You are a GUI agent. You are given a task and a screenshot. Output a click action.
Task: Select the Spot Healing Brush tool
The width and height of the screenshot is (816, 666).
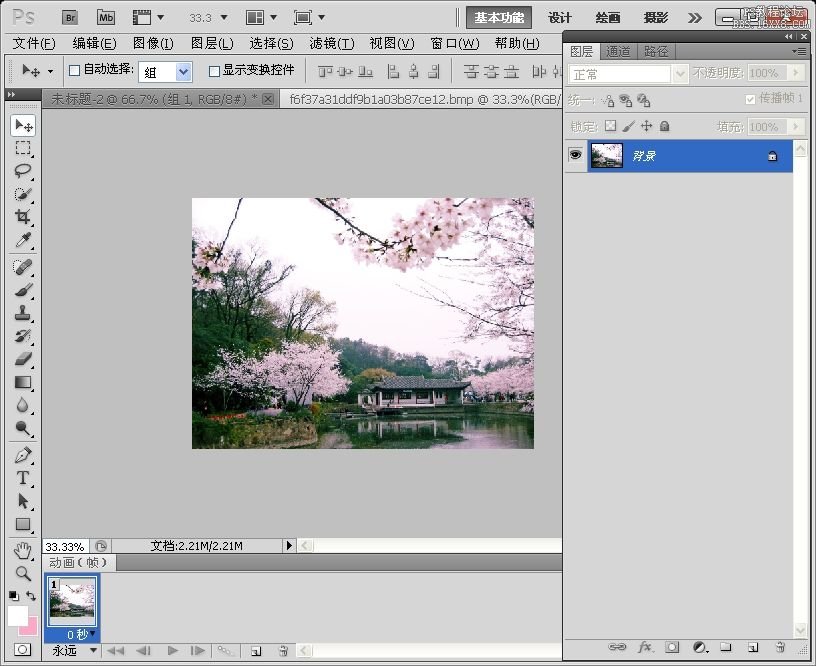[x=23, y=267]
